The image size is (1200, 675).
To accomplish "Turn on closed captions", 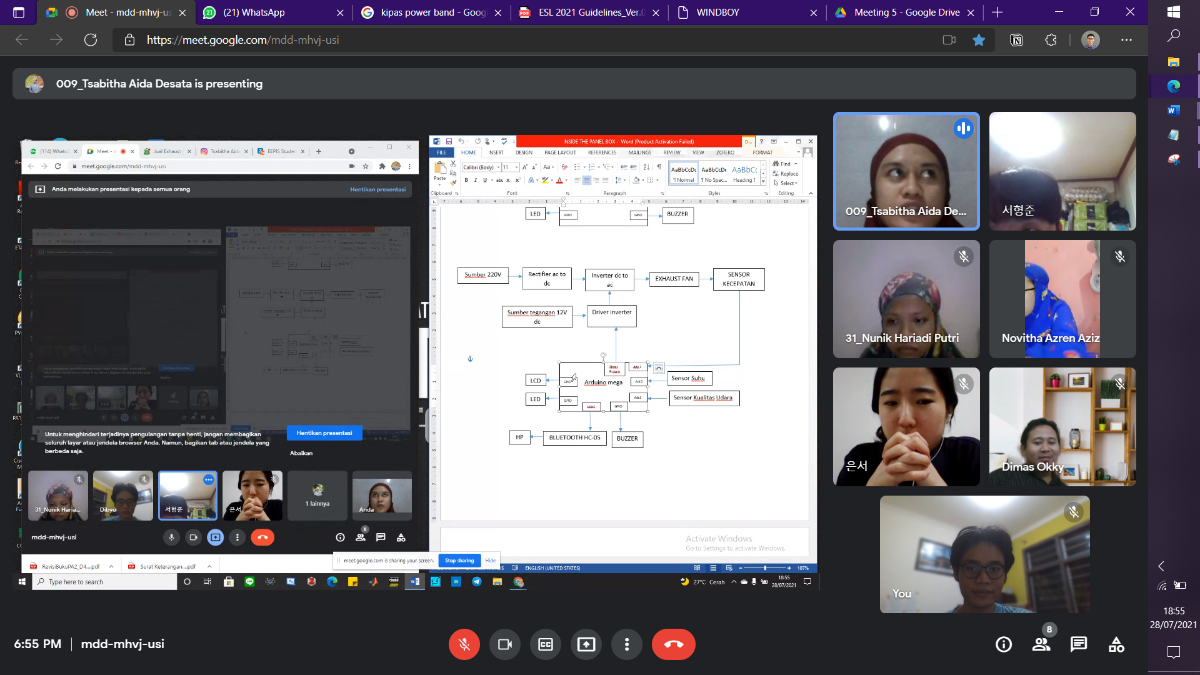I will 545,645.
